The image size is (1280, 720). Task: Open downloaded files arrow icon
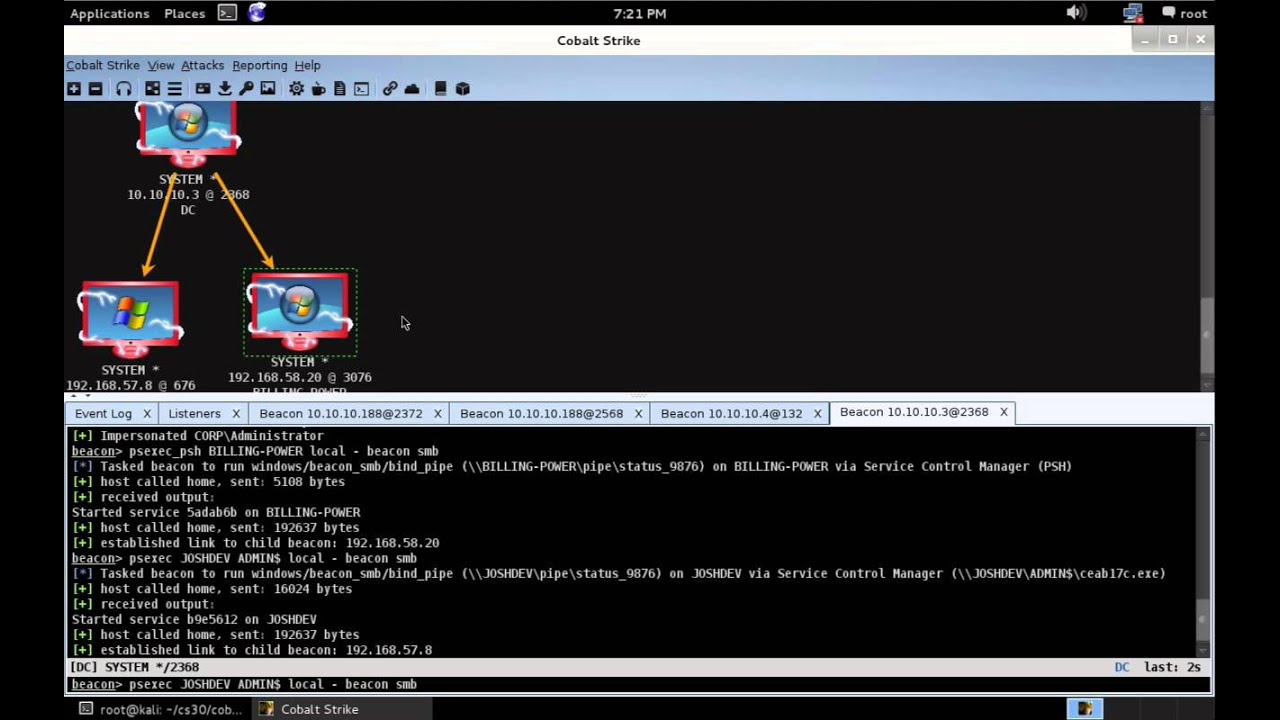point(225,89)
